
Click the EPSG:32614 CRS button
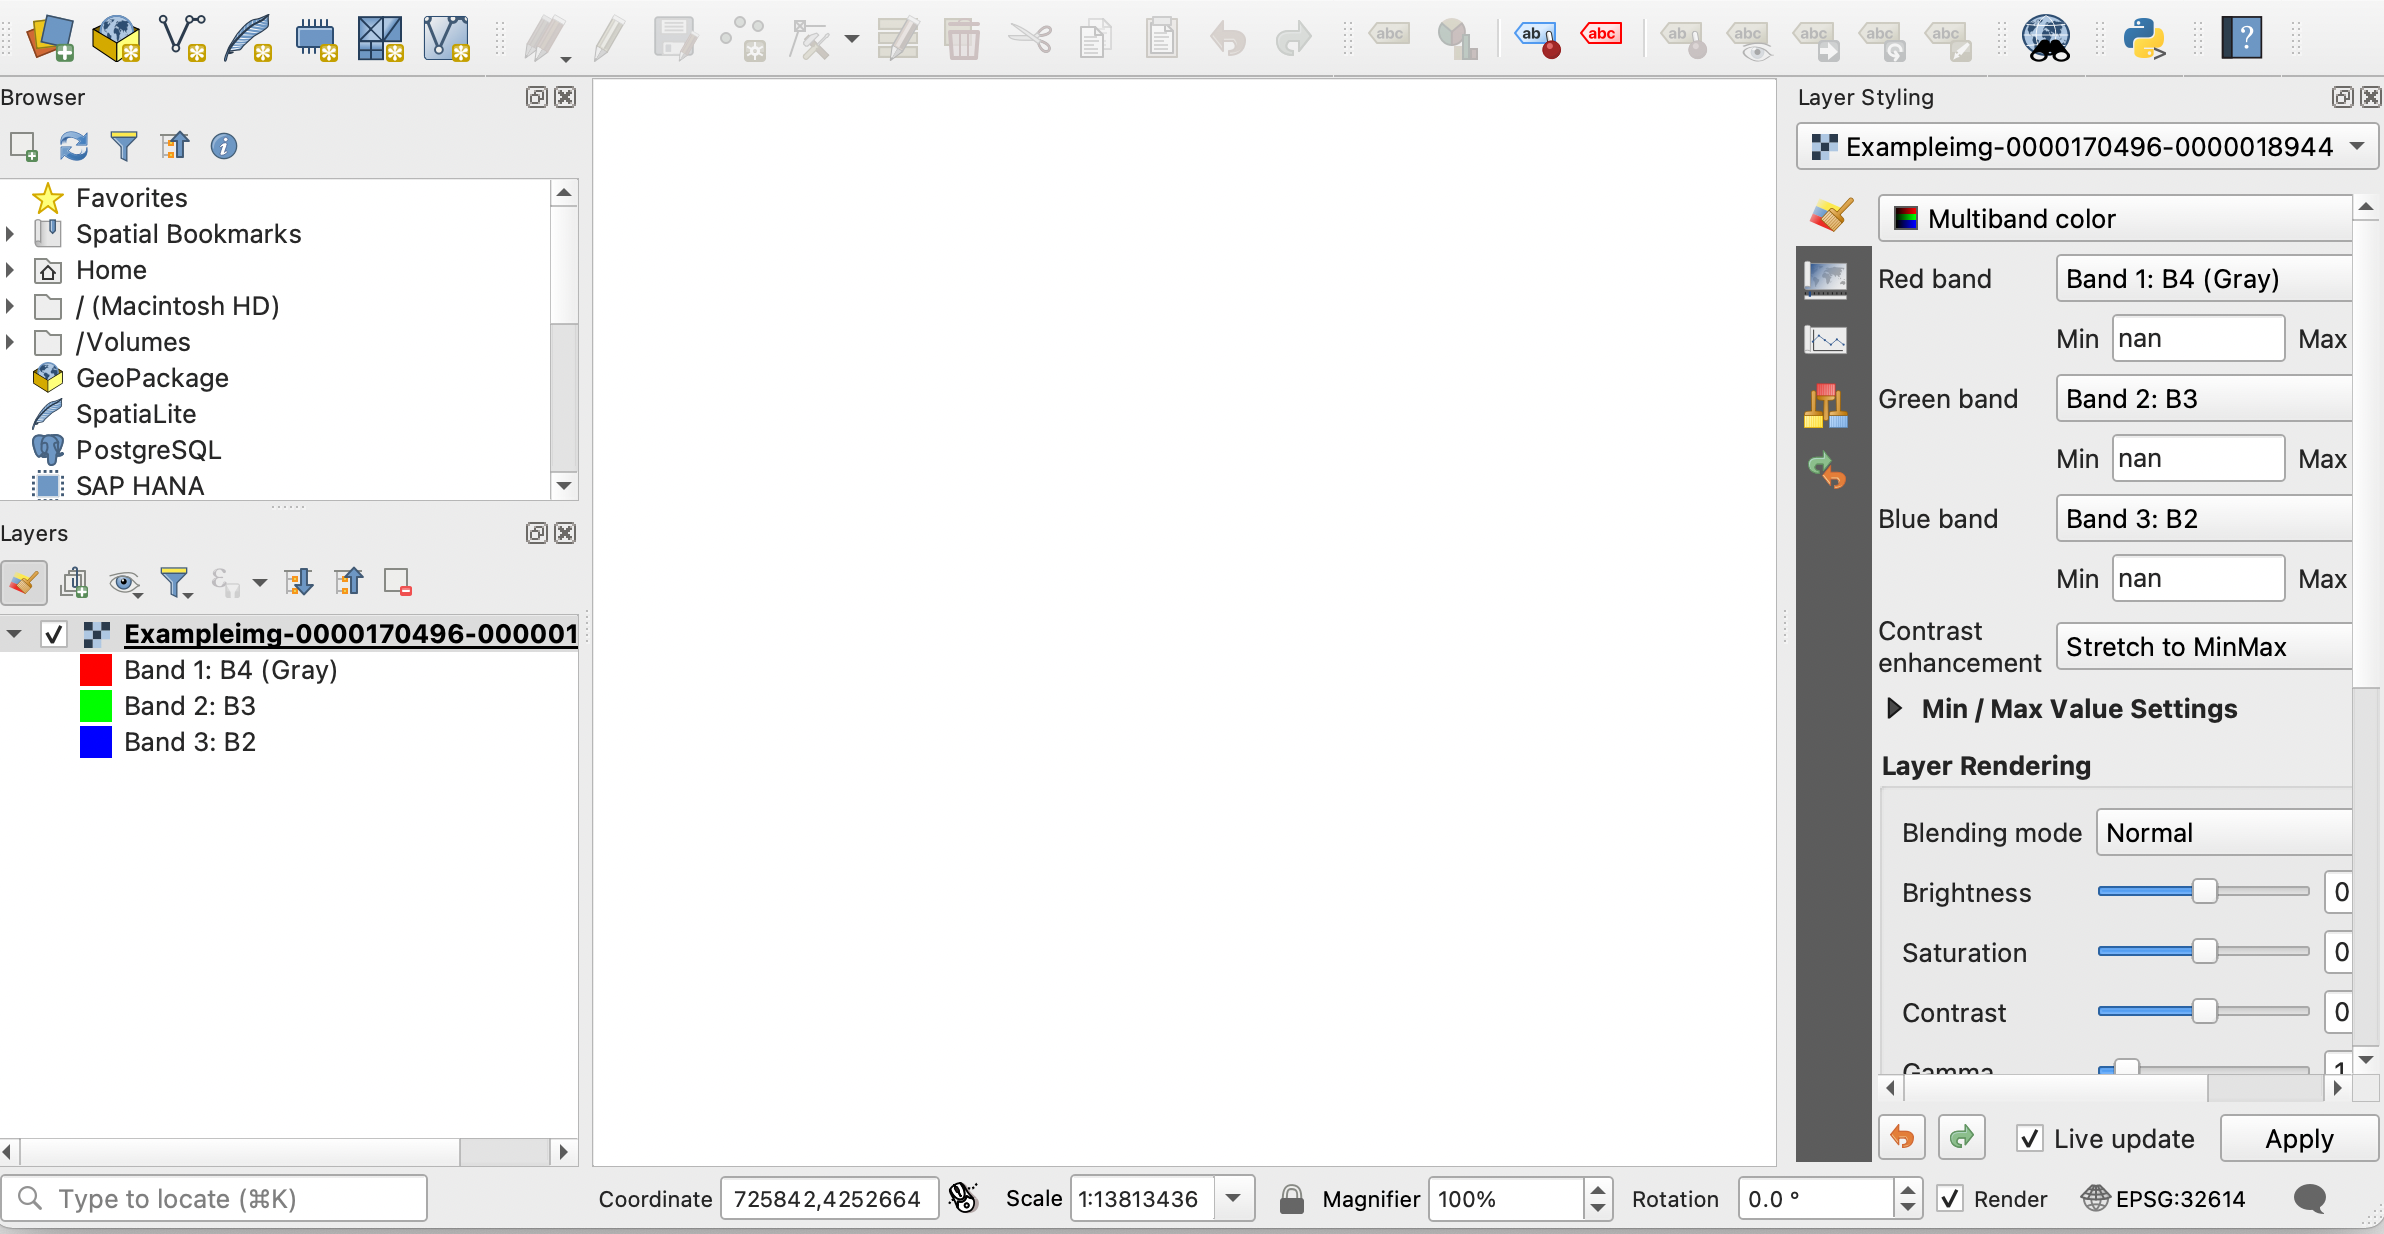pos(2164,1198)
